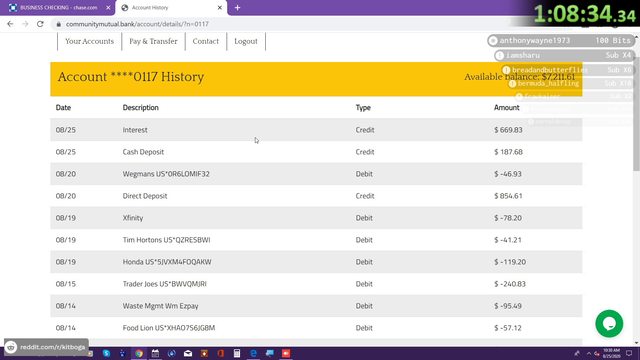Select the Account History browser tab
The image size is (640, 360).
pos(171,8)
